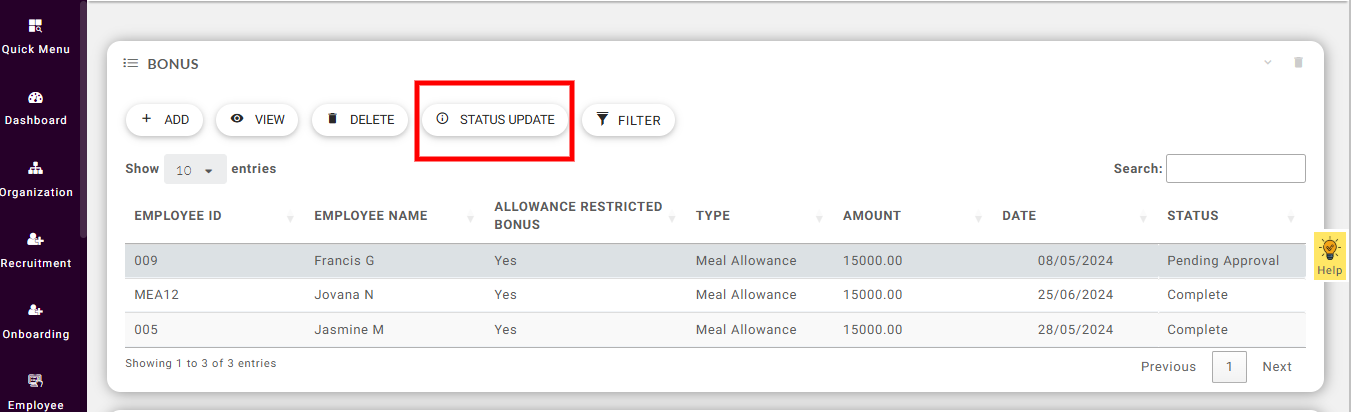Click the Add bonus button

164,120
